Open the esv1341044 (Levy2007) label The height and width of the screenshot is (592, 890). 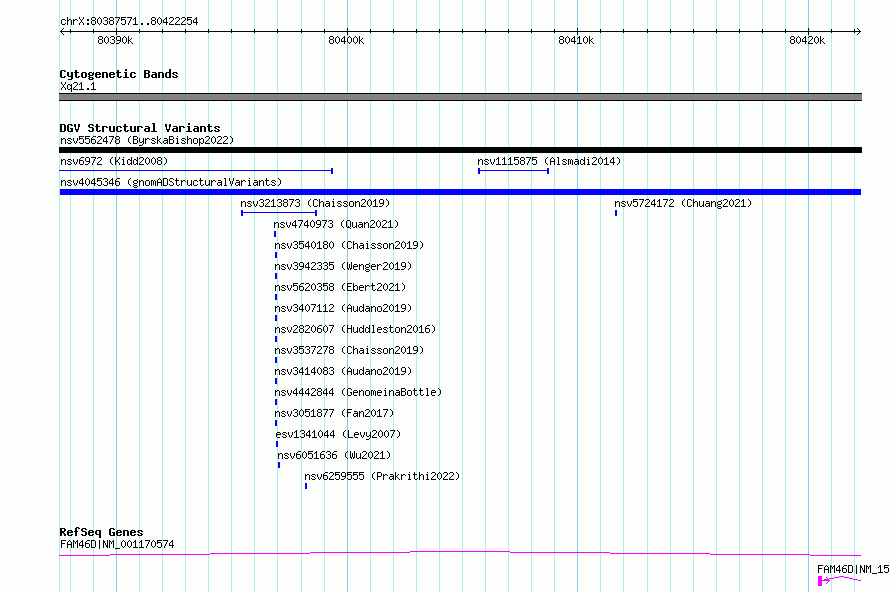point(337,434)
